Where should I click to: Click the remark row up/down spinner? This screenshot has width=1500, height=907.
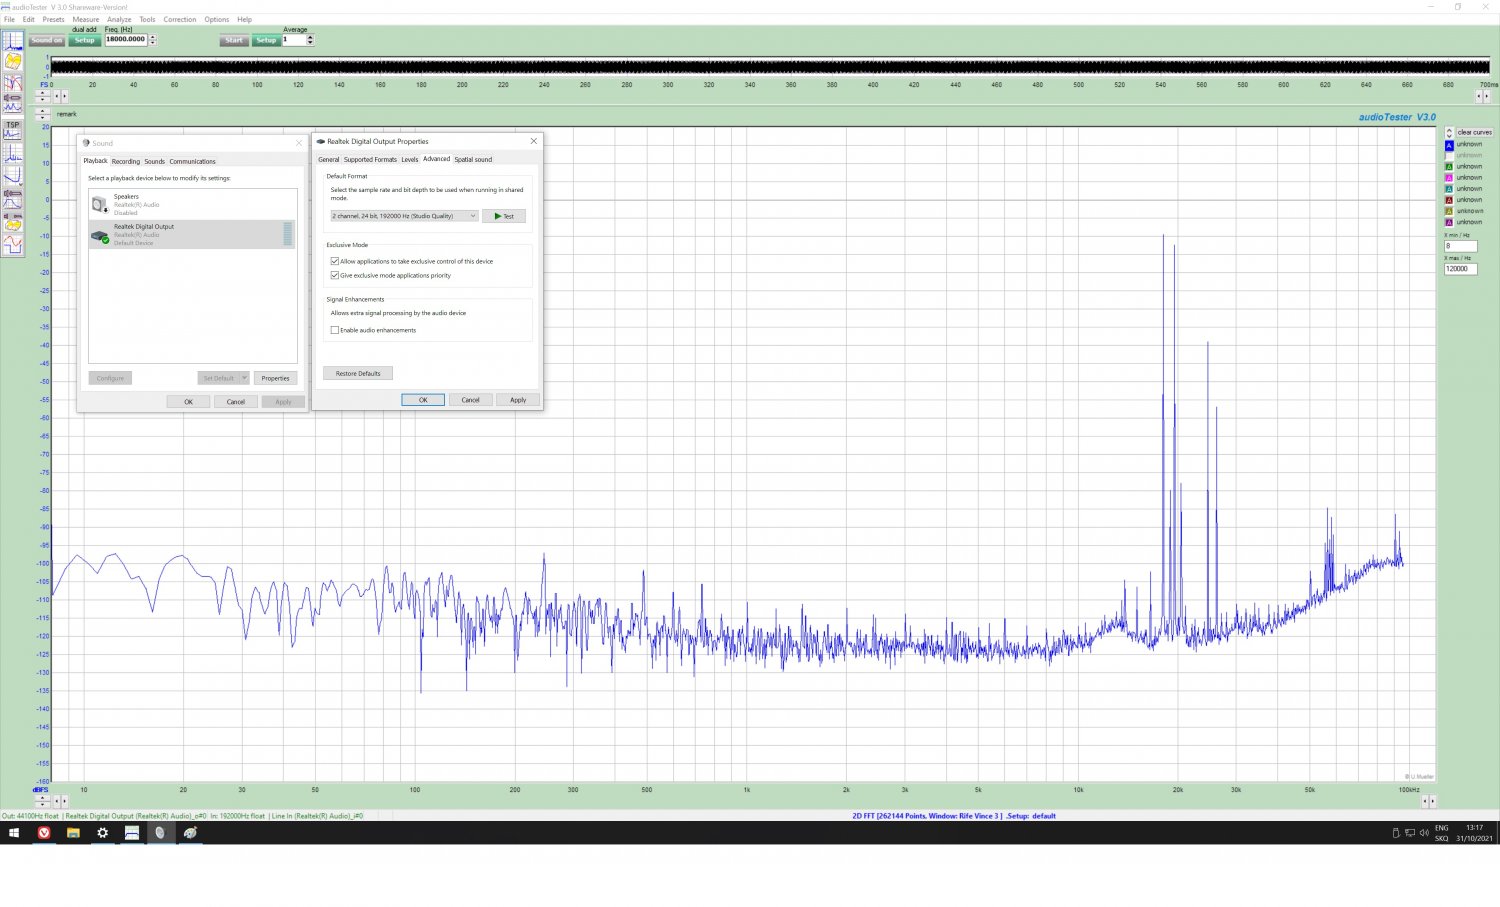[x=42, y=114]
